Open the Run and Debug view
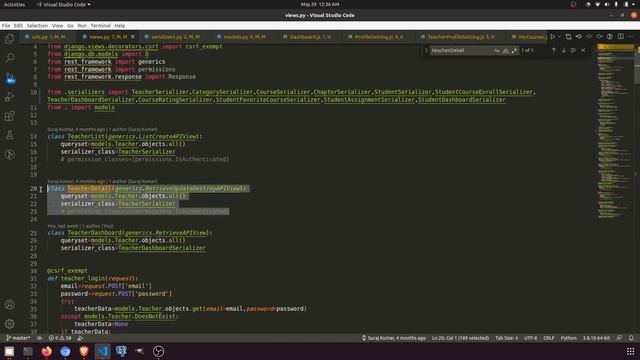 click(9, 97)
